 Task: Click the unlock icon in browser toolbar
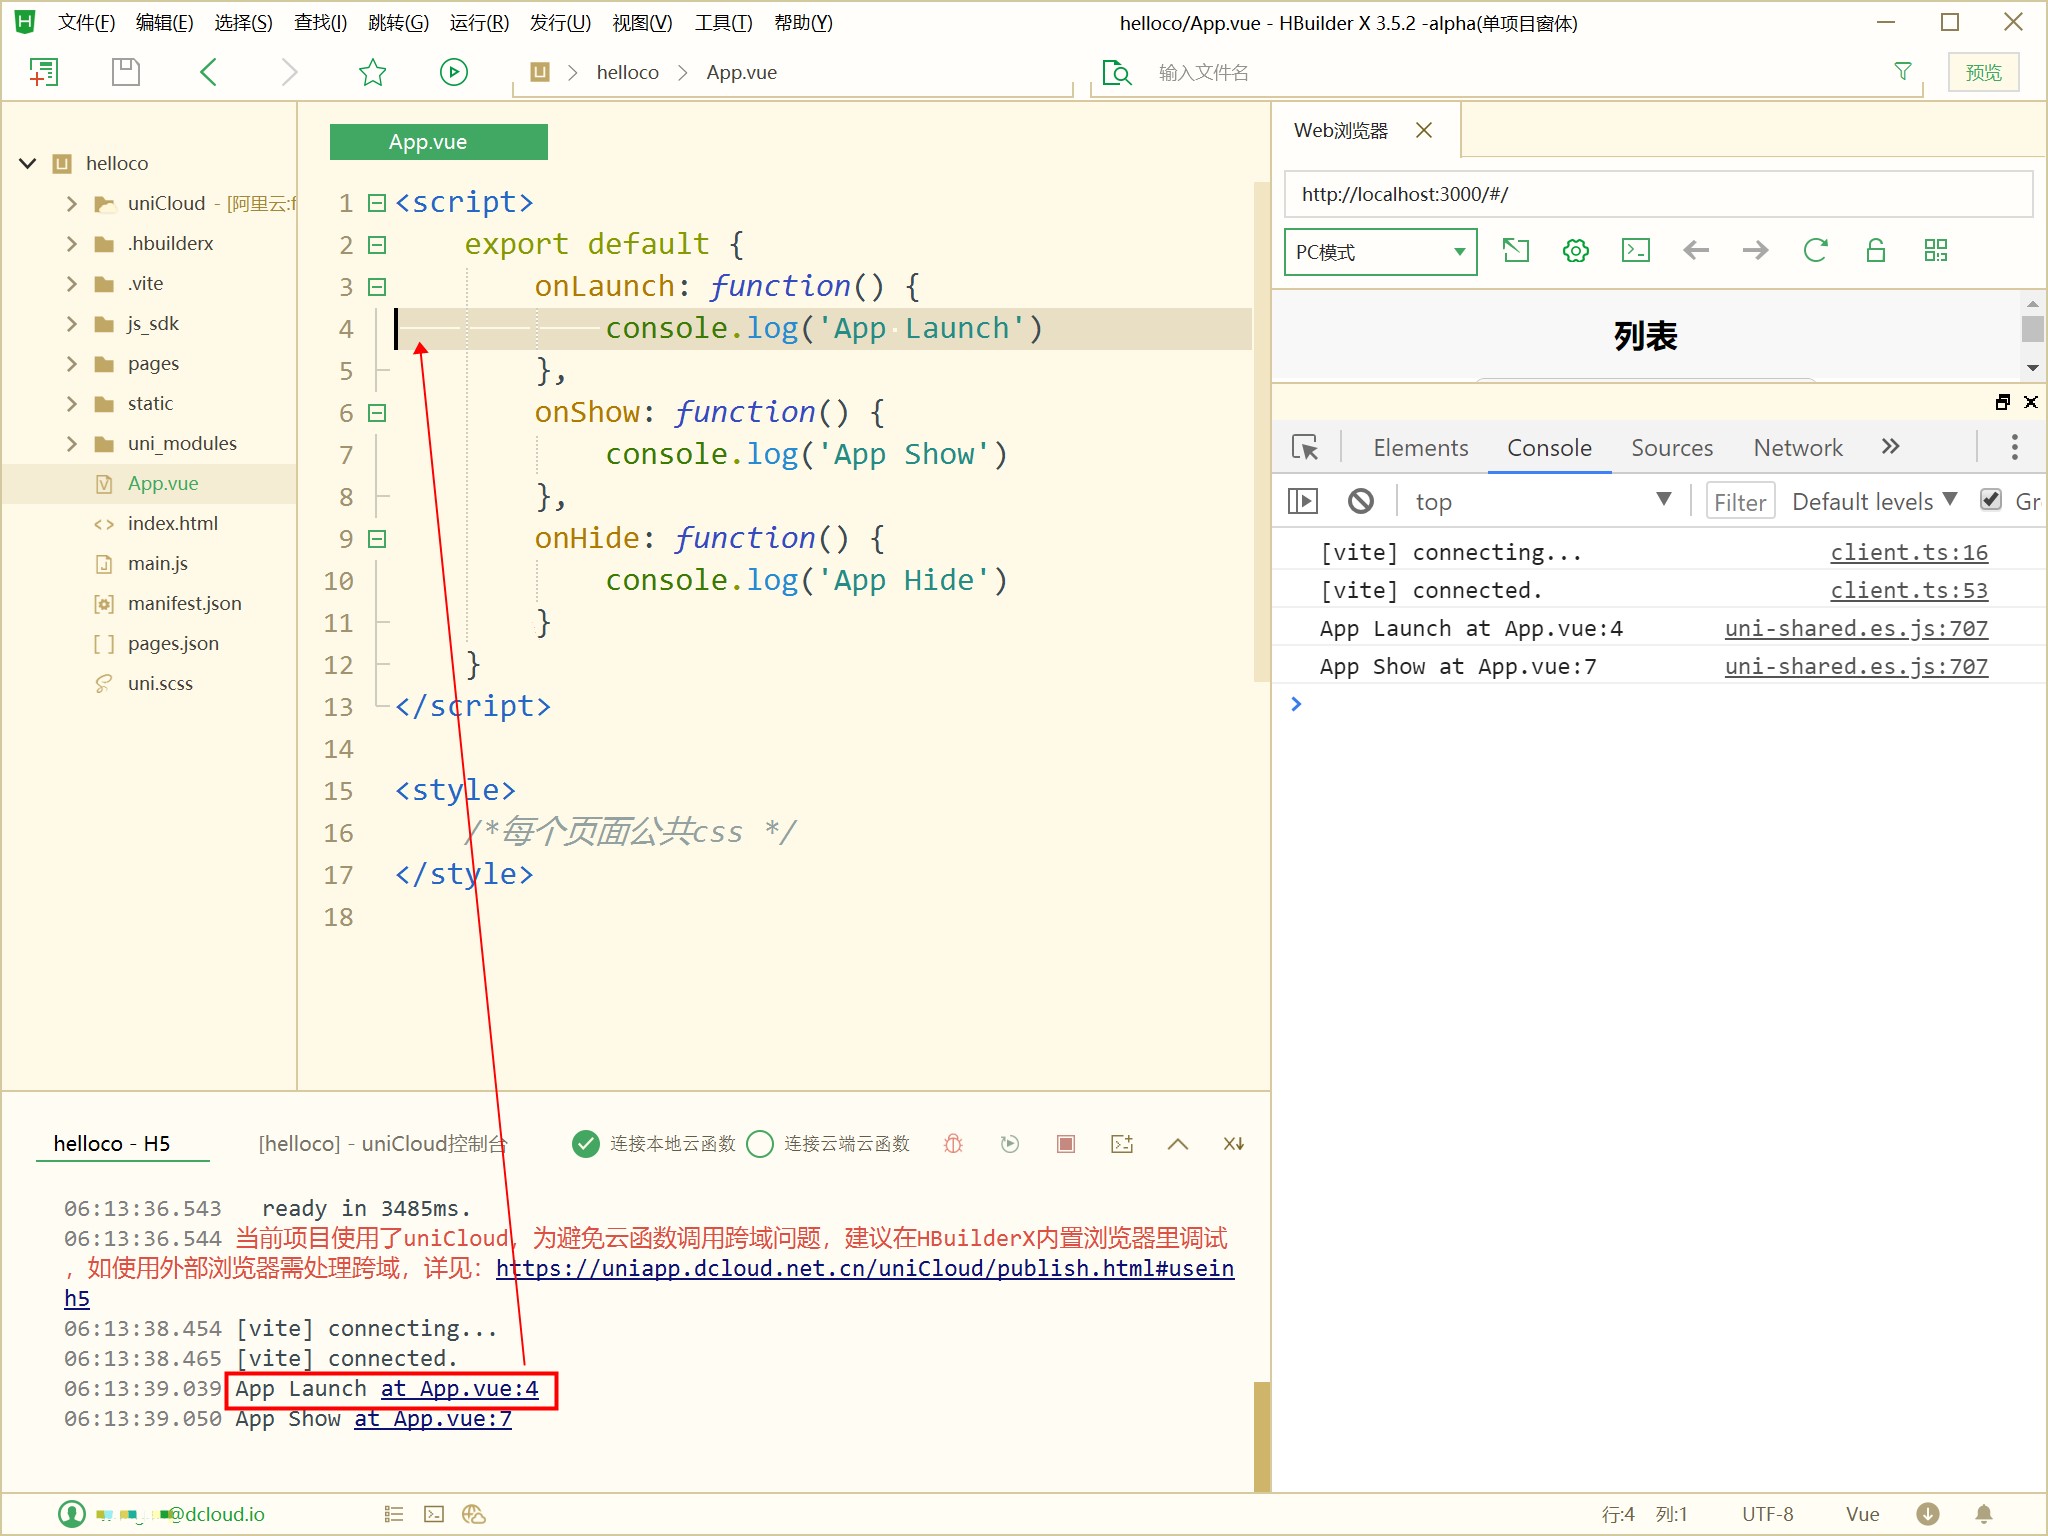coord(1876,250)
